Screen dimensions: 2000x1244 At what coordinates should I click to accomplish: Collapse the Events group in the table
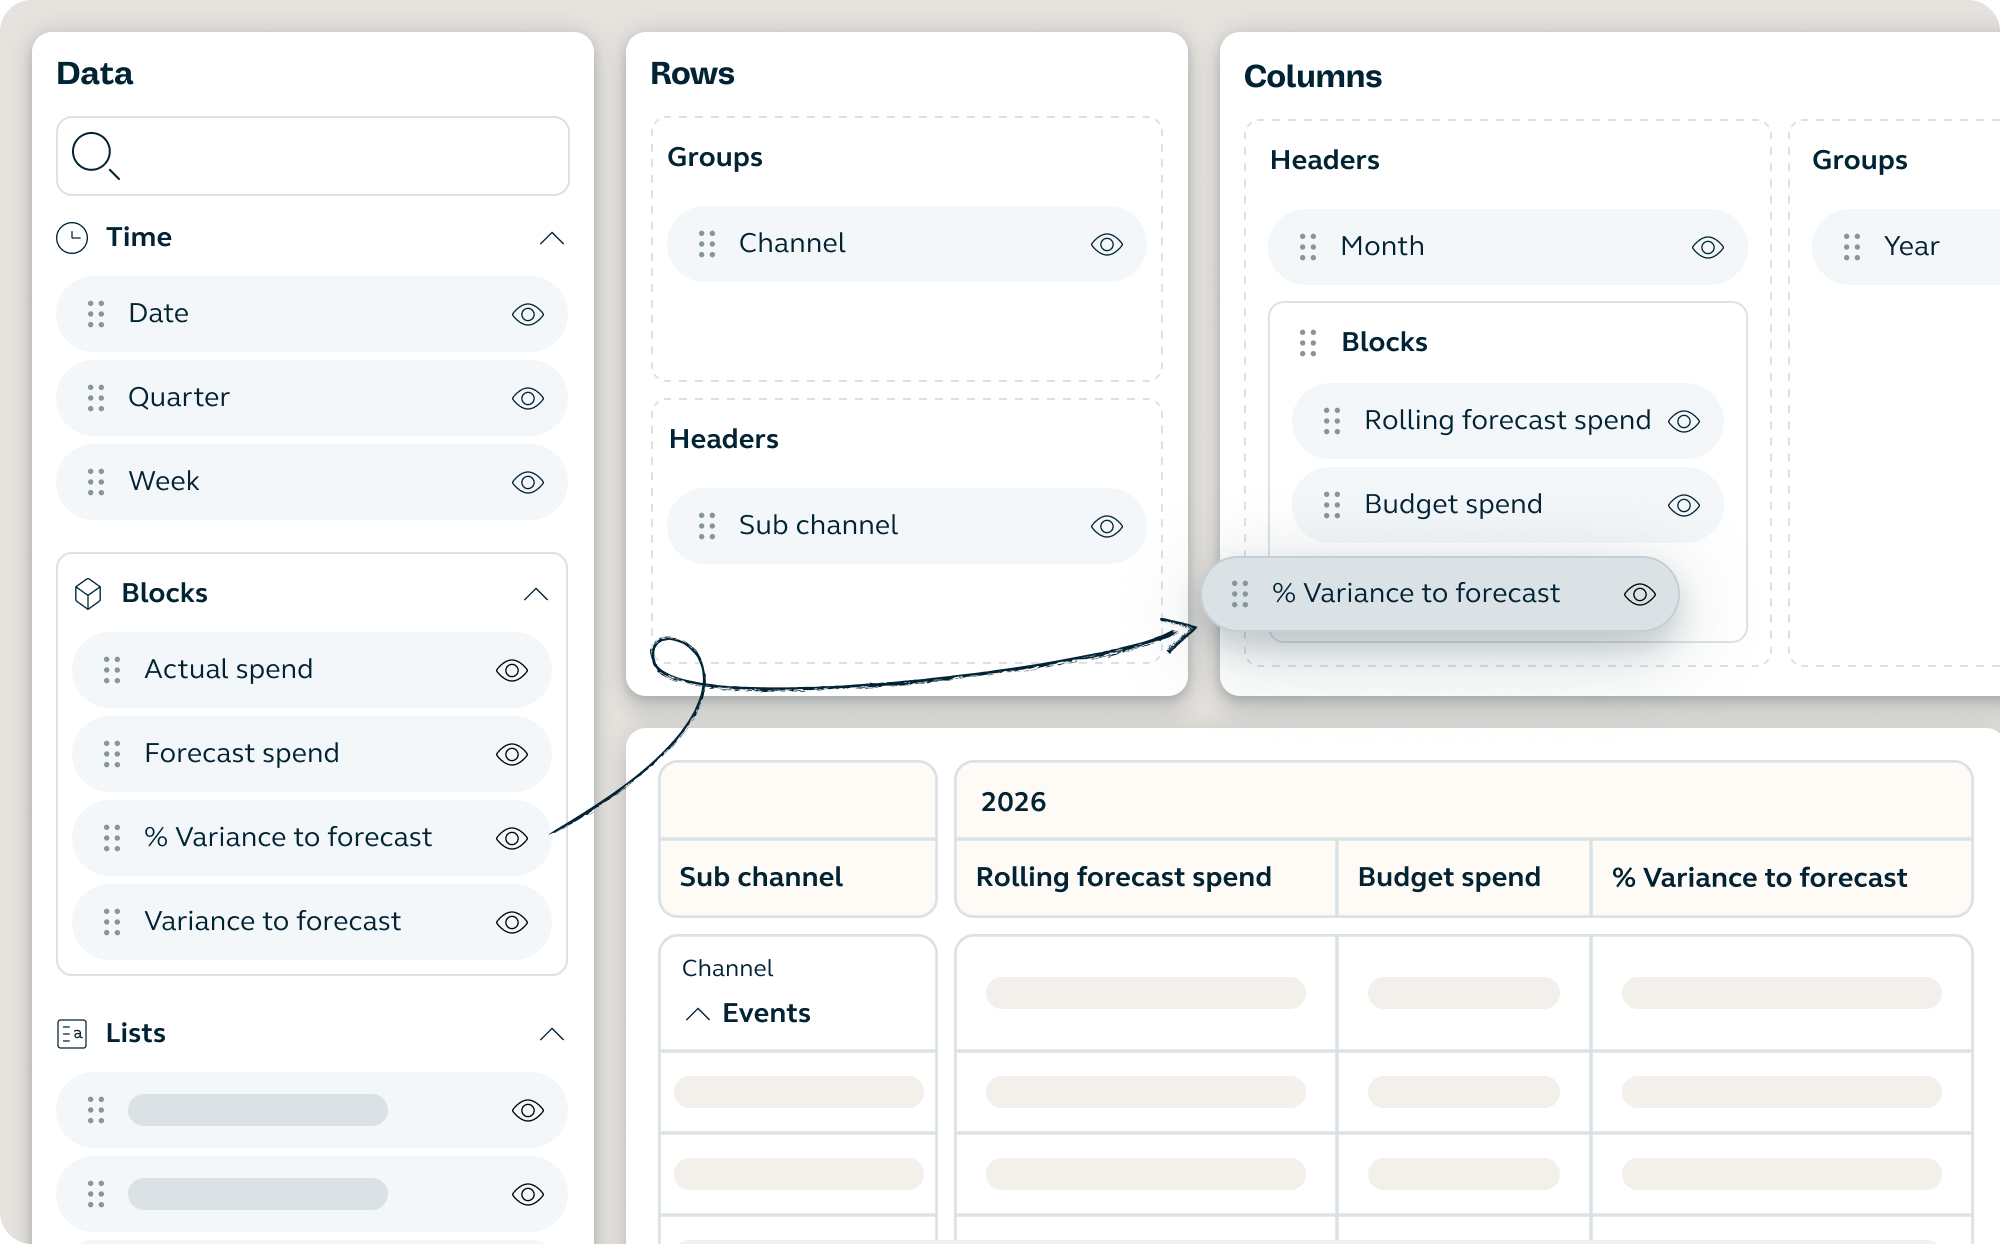[x=697, y=1013]
